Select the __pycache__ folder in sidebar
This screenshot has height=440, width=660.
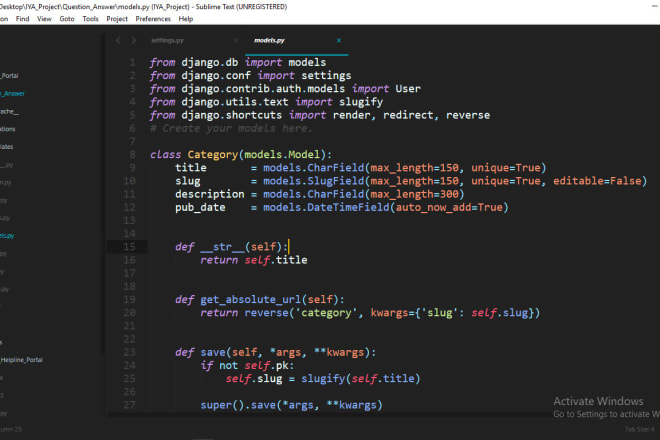coord(9,112)
